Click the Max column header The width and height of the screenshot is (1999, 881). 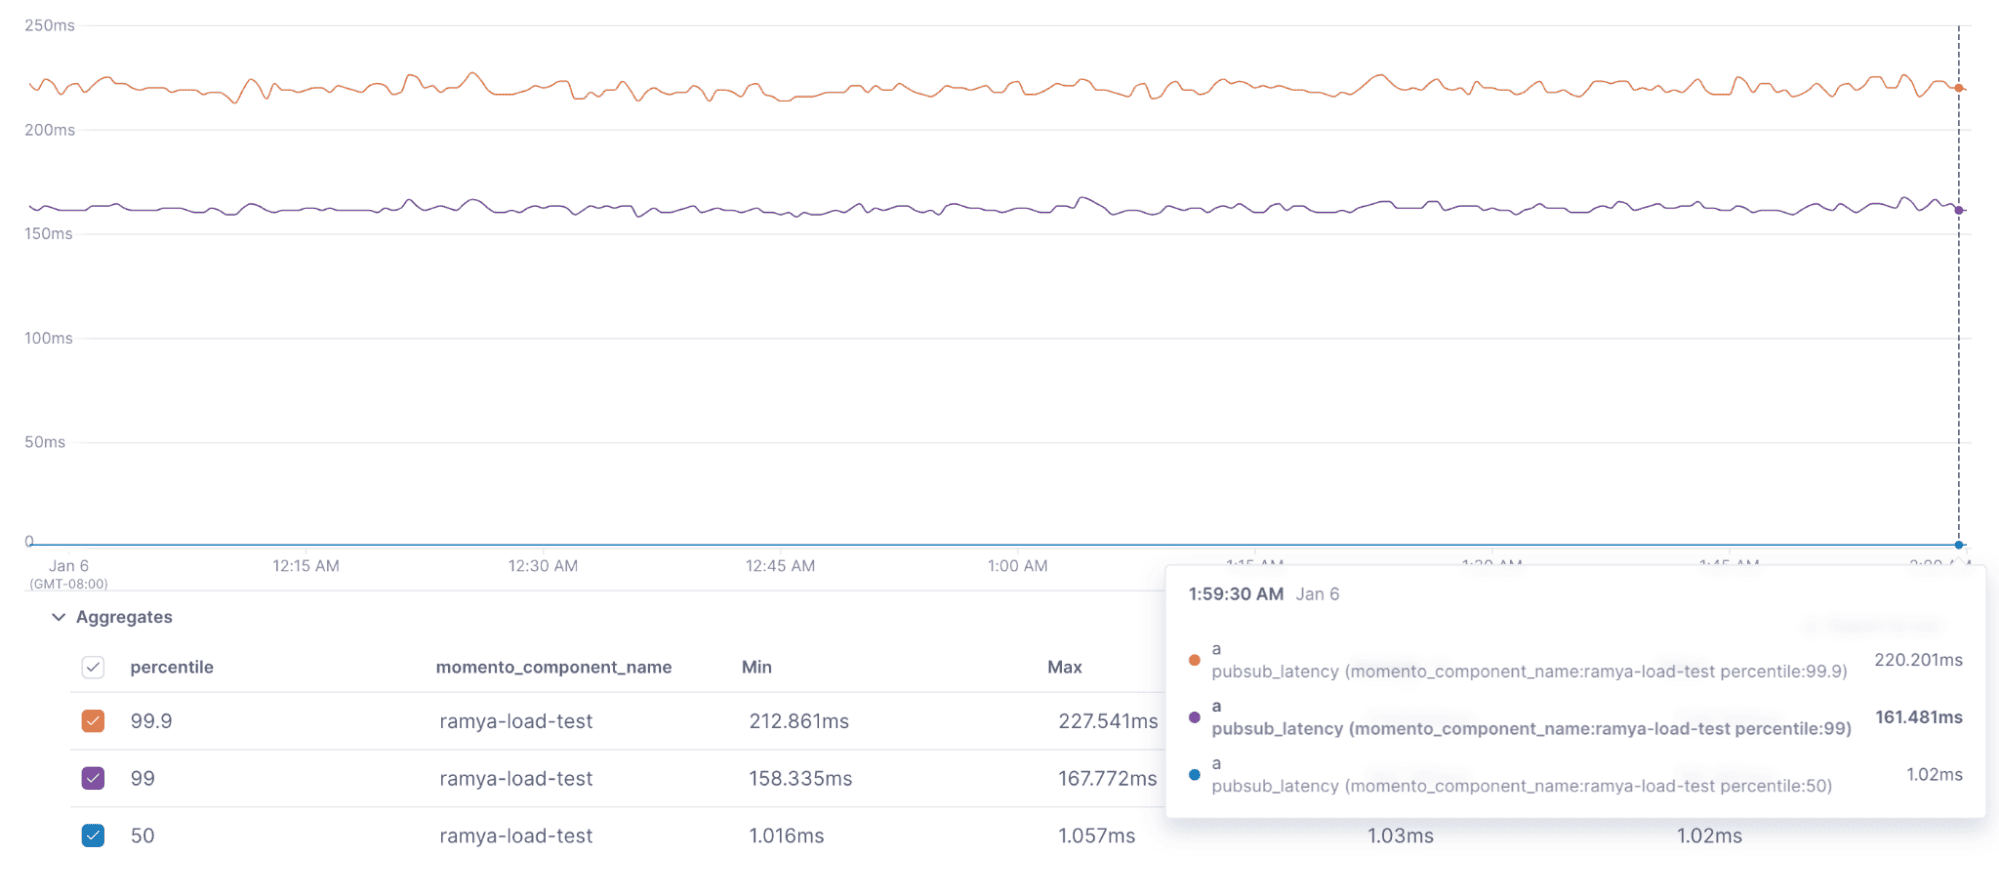coord(1065,667)
